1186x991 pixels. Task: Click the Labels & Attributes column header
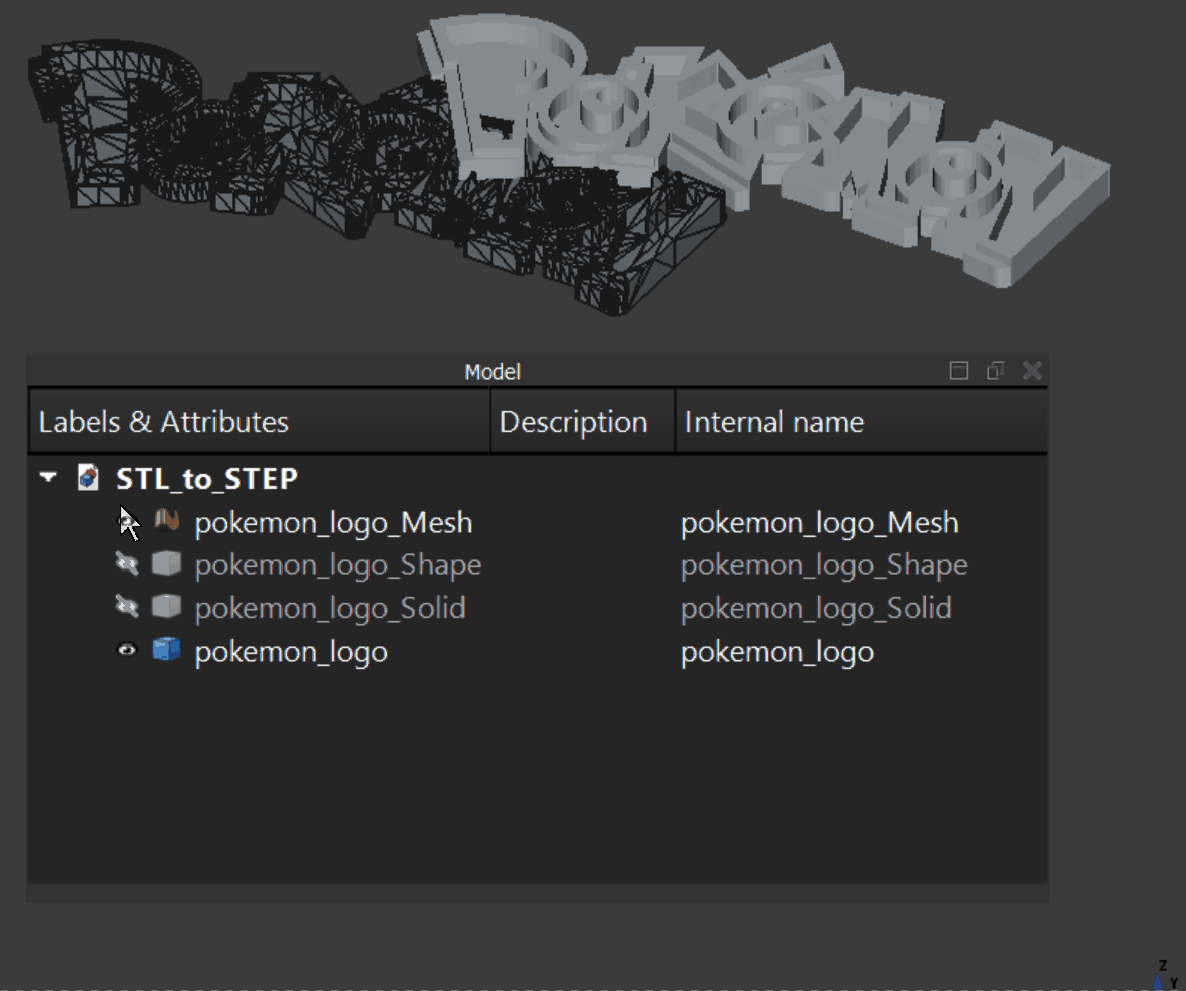259,421
